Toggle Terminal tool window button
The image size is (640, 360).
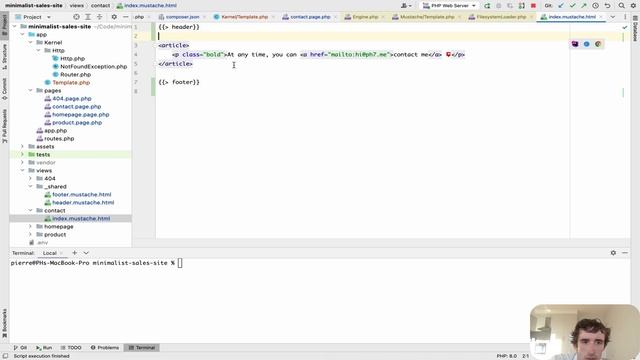[142, 348]
